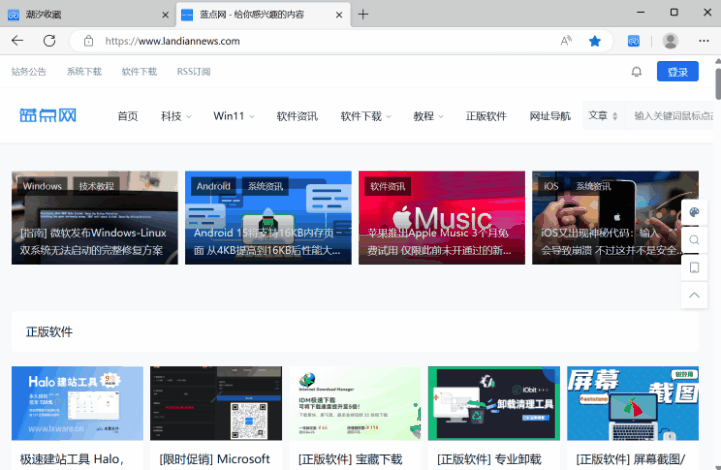Open the IObit 卸载清理工具 thumbnail

[x=494, y=403]
